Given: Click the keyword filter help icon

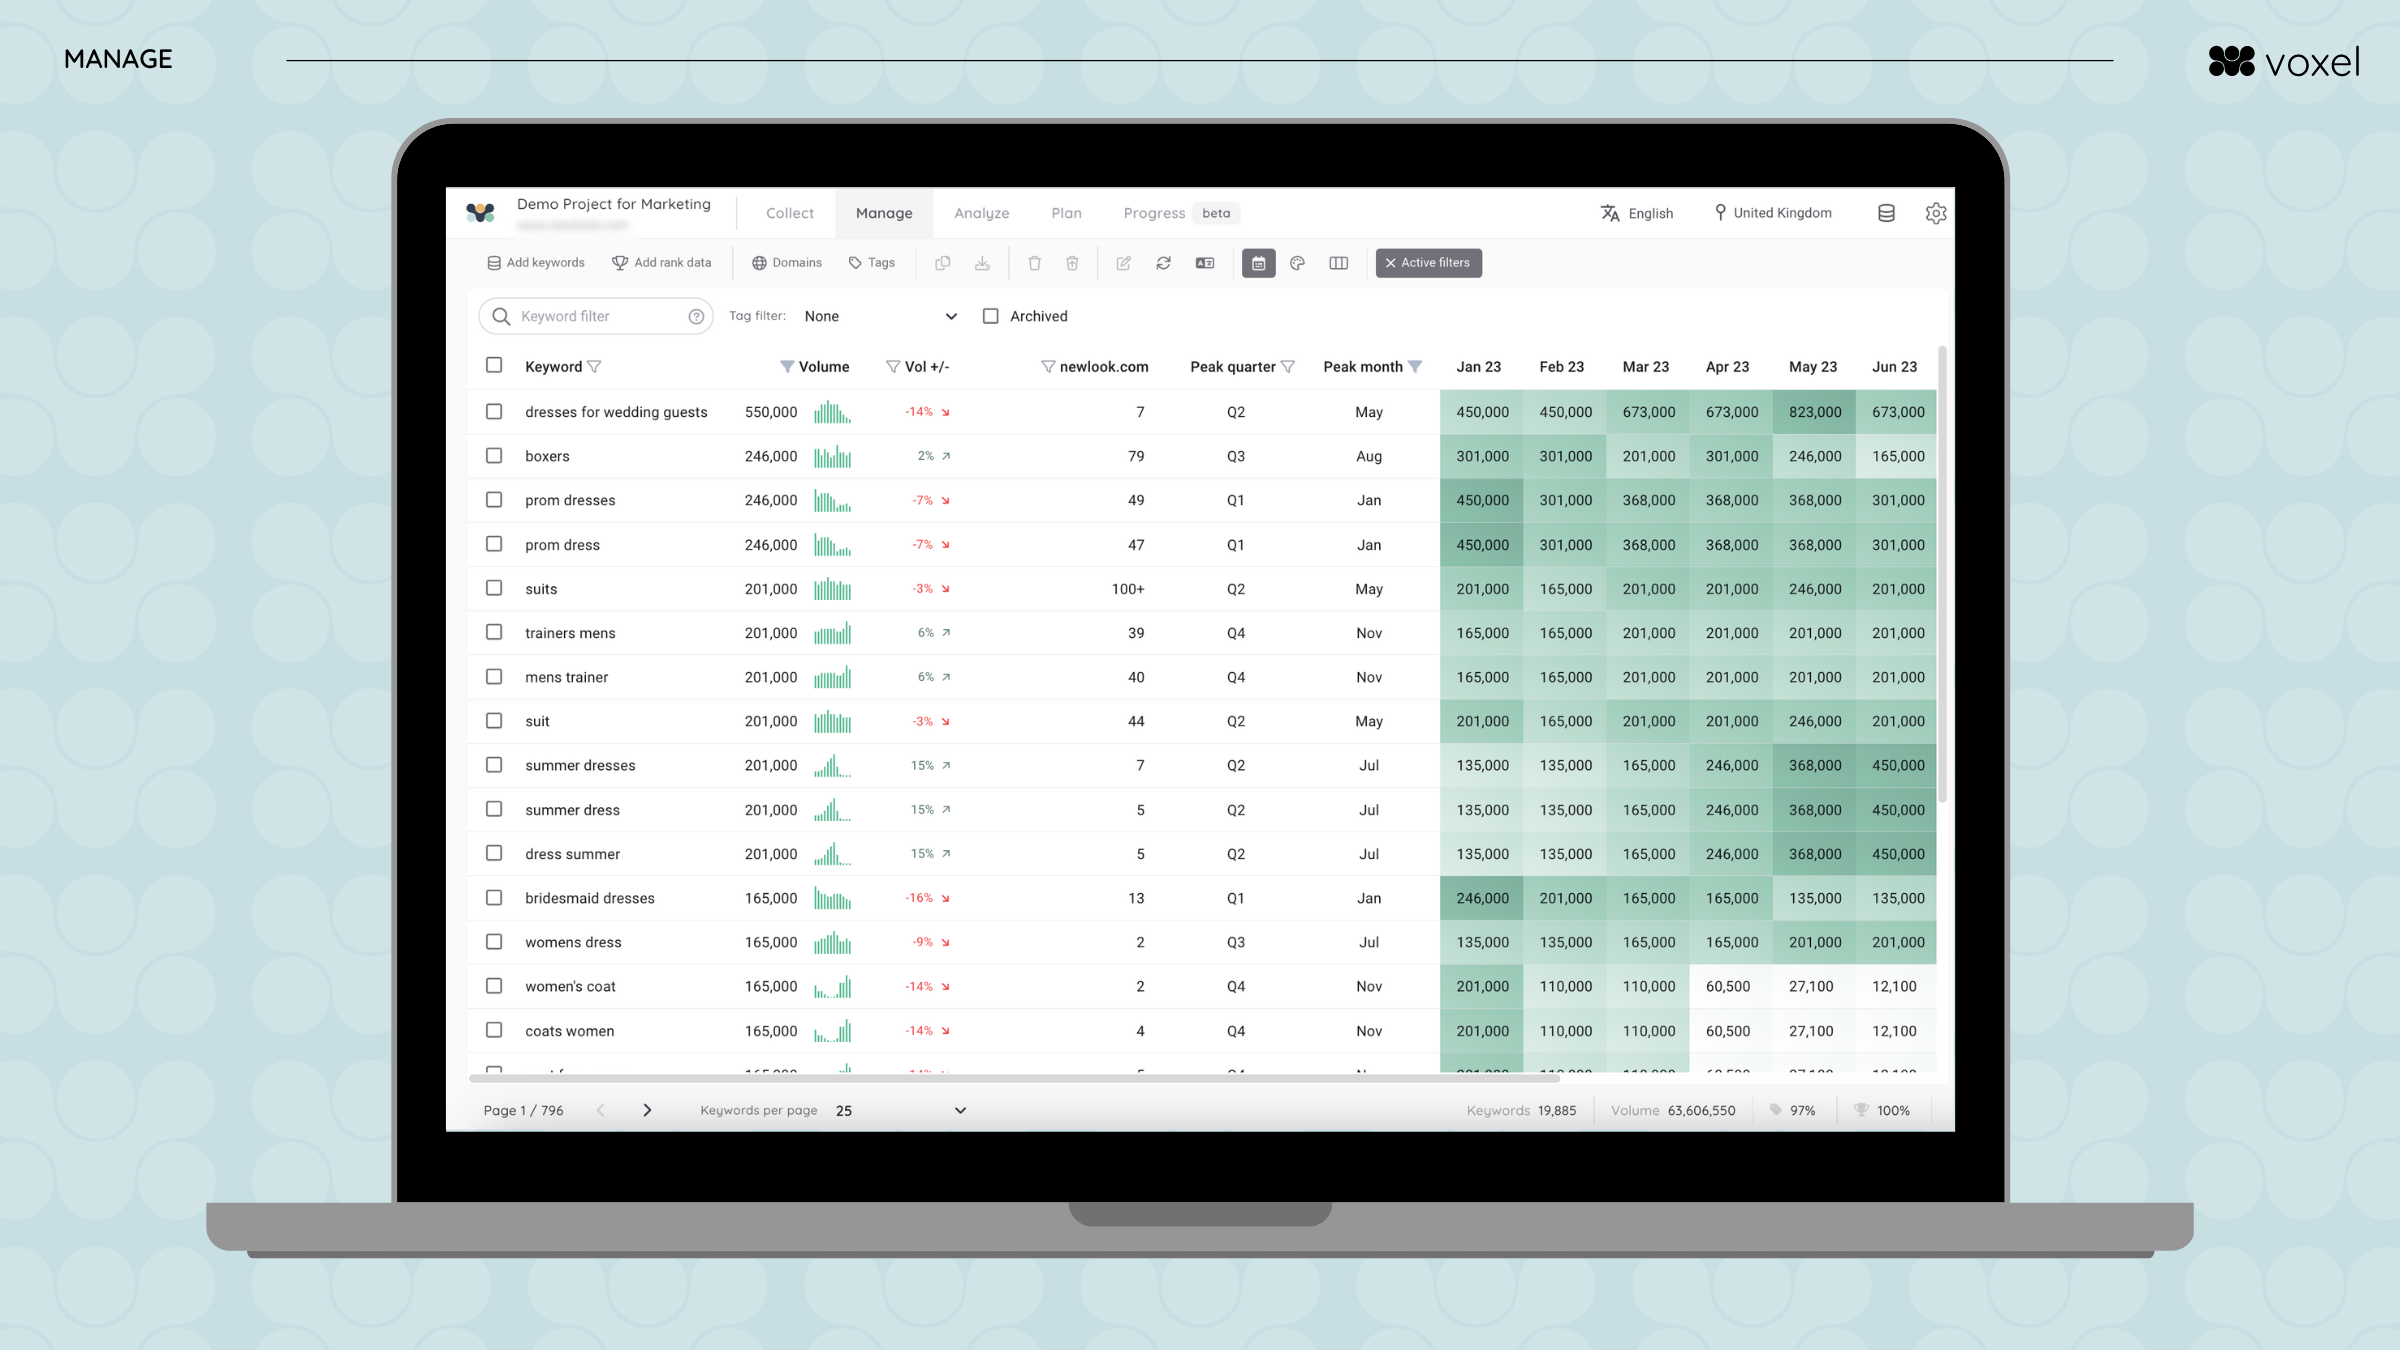Looking at the screenshot, I should (x=696, y=317).
